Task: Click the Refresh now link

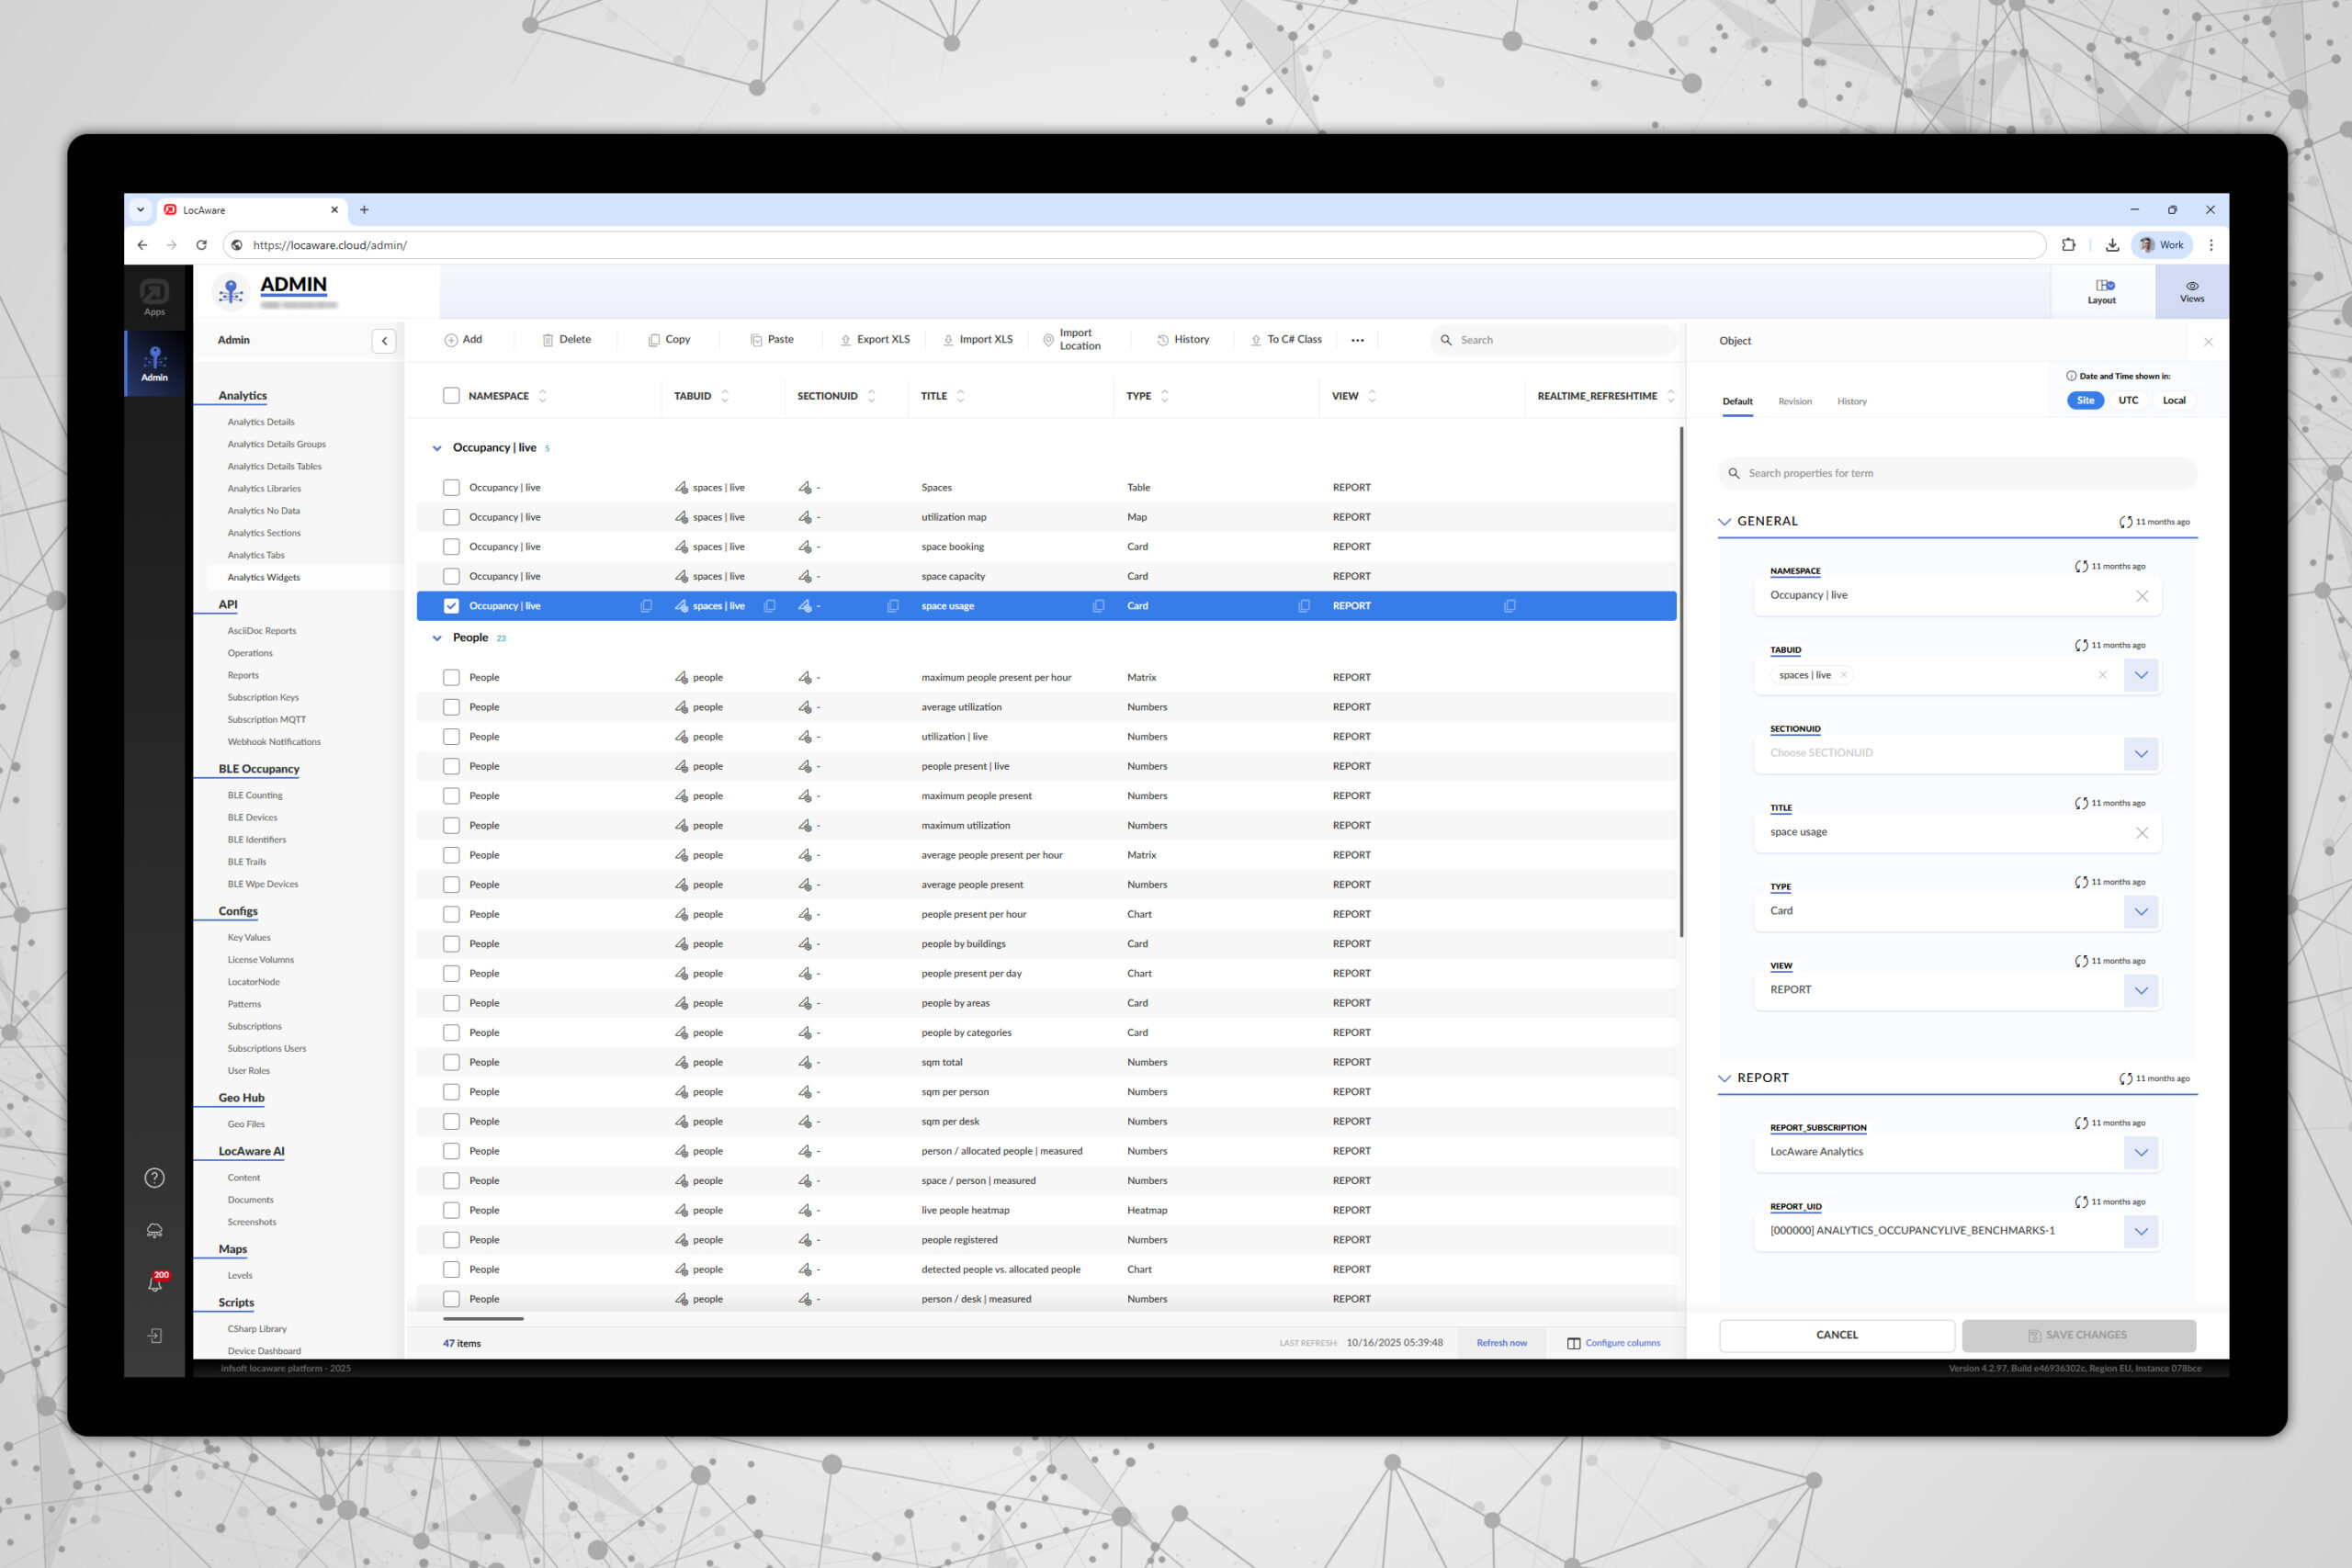Action: [x=1501, y=1343]
